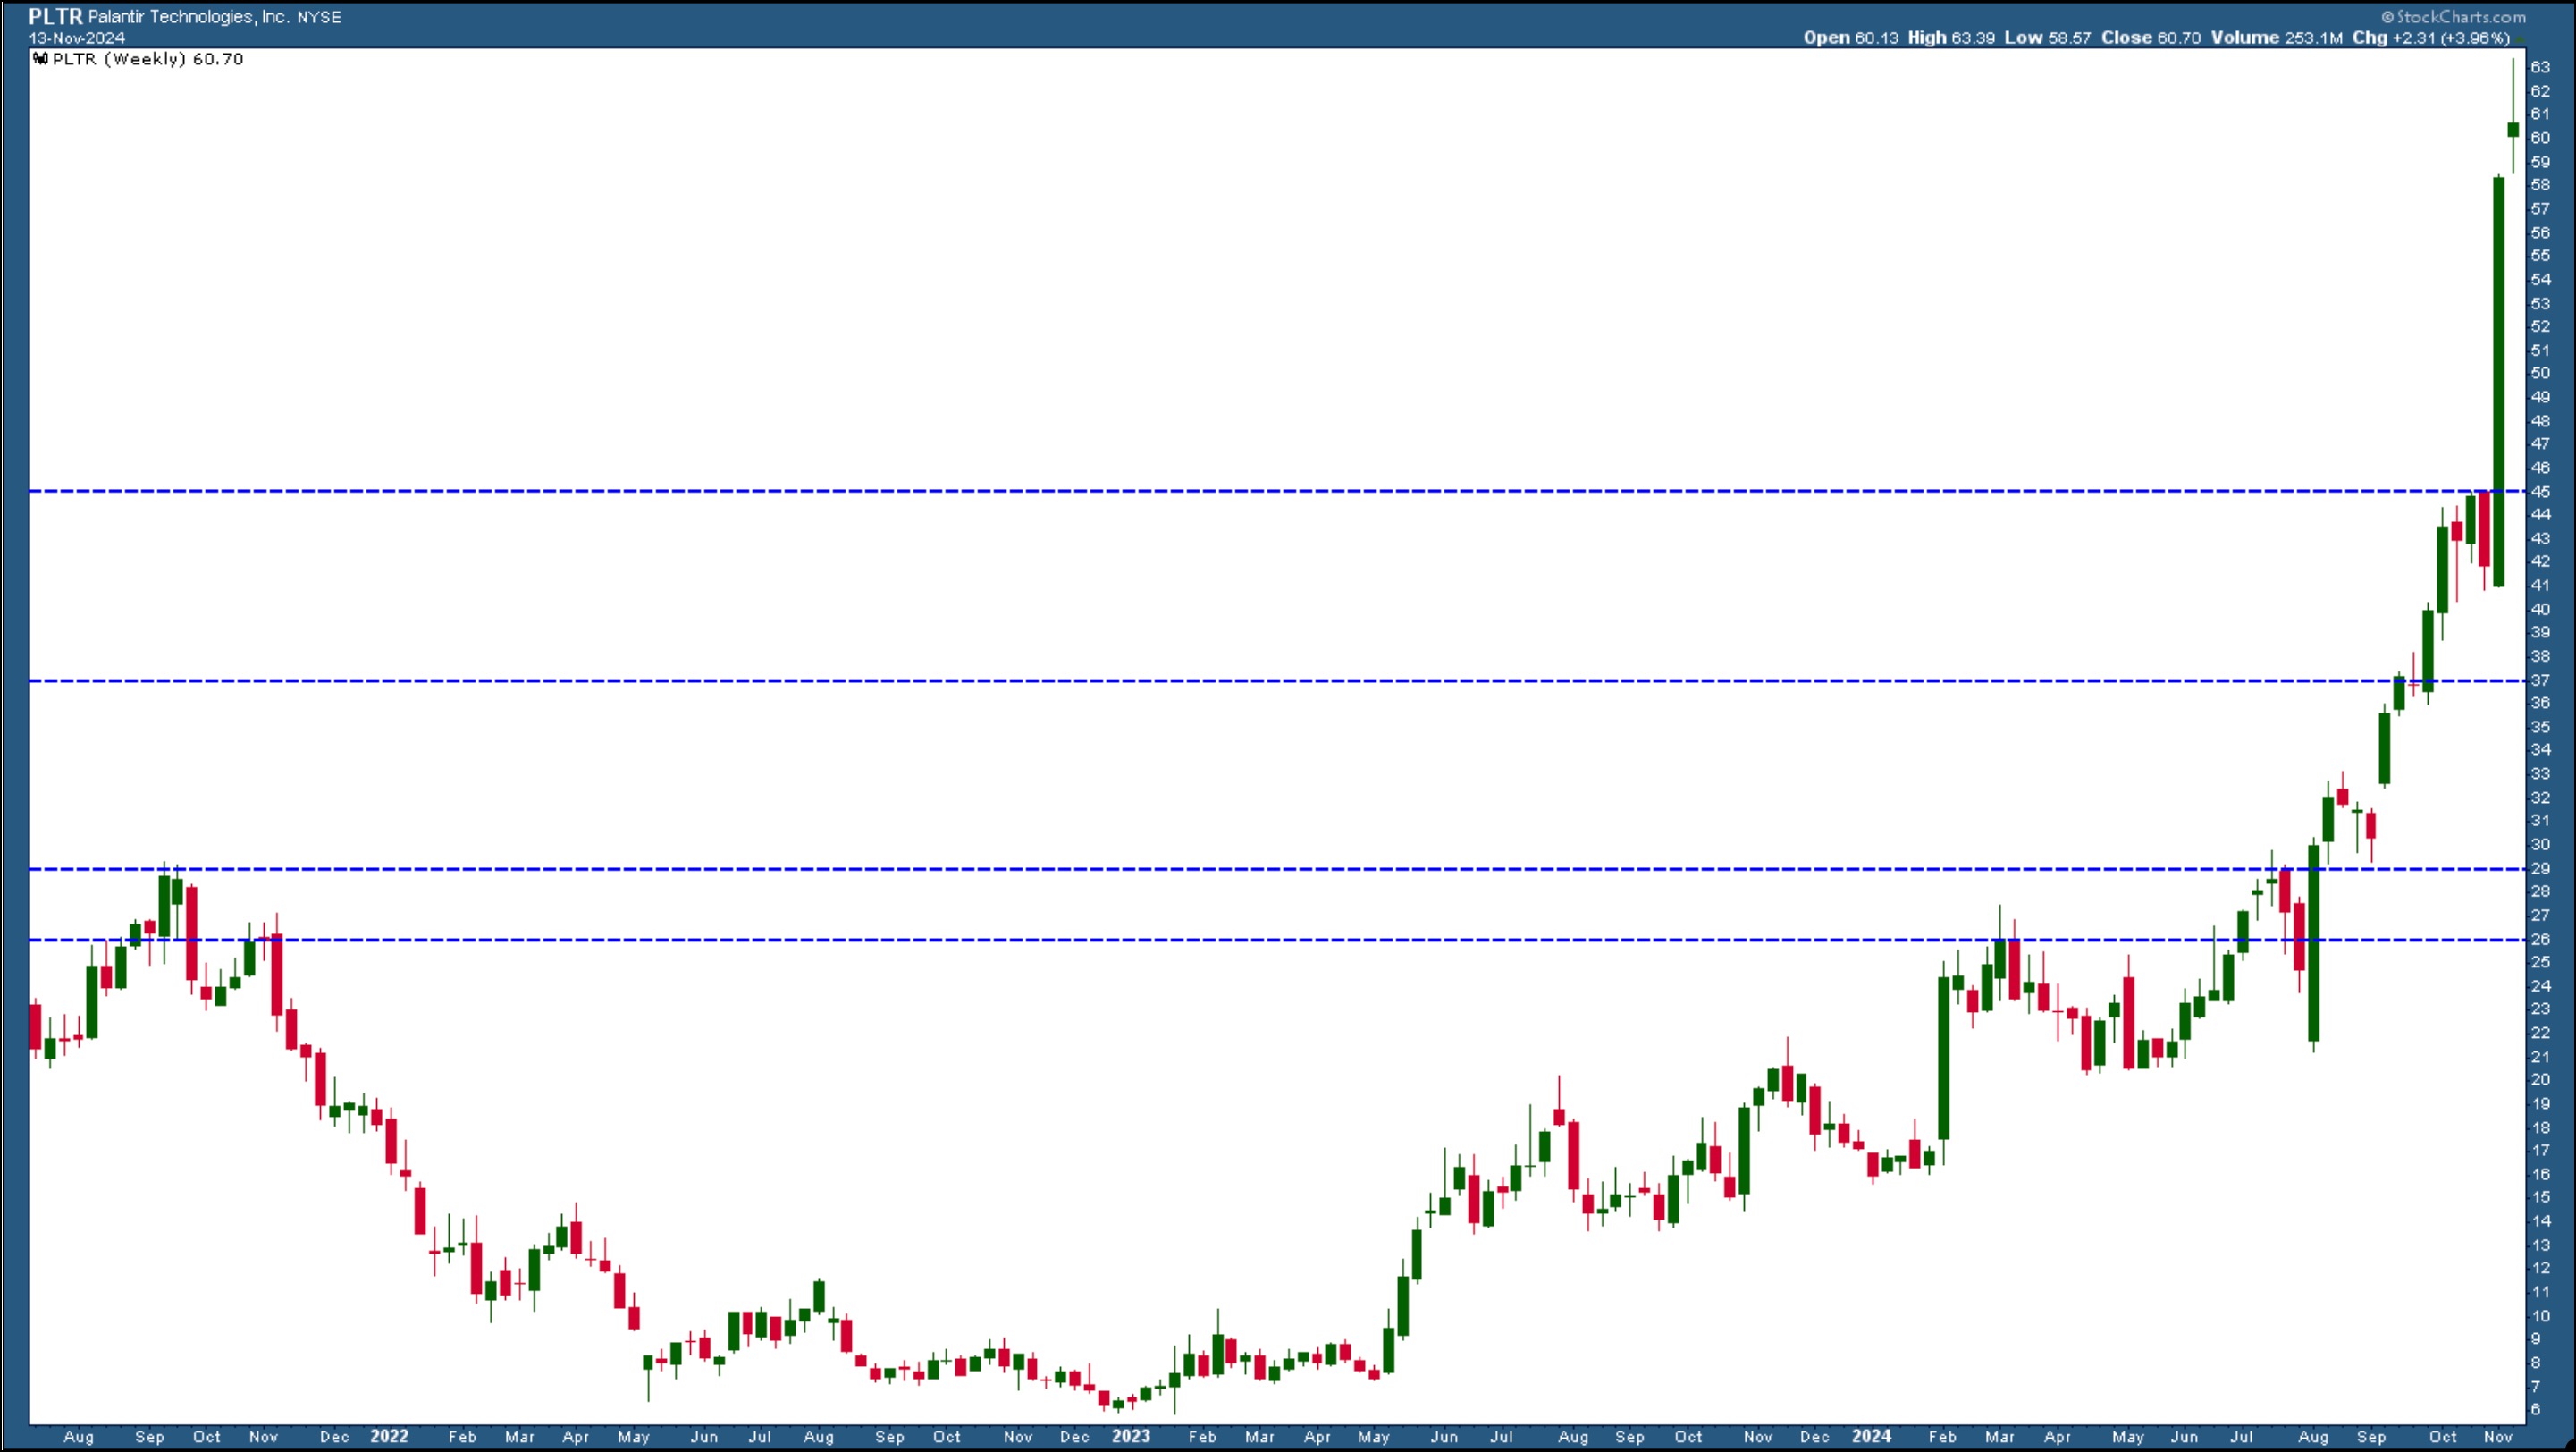Image resolution: width=2576 pixels, height=1452 pixels.
Task: Click the 2022 year label on time axis
Action: pos(389,1436)
